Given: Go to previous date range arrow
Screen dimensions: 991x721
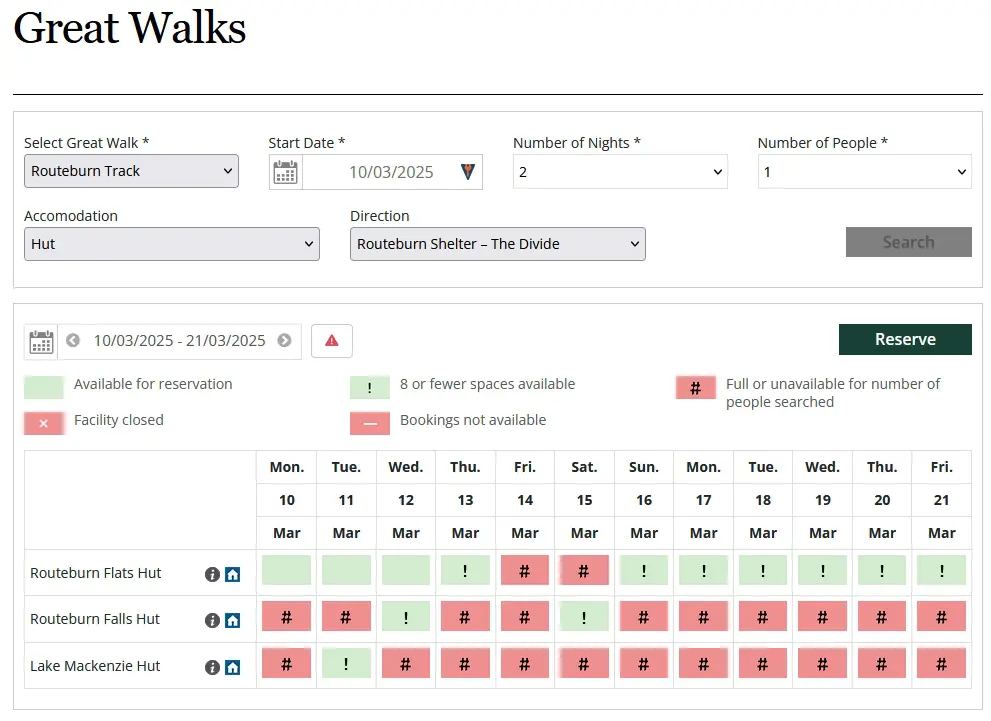Looking at the screenshot, I should pos(73,341).
